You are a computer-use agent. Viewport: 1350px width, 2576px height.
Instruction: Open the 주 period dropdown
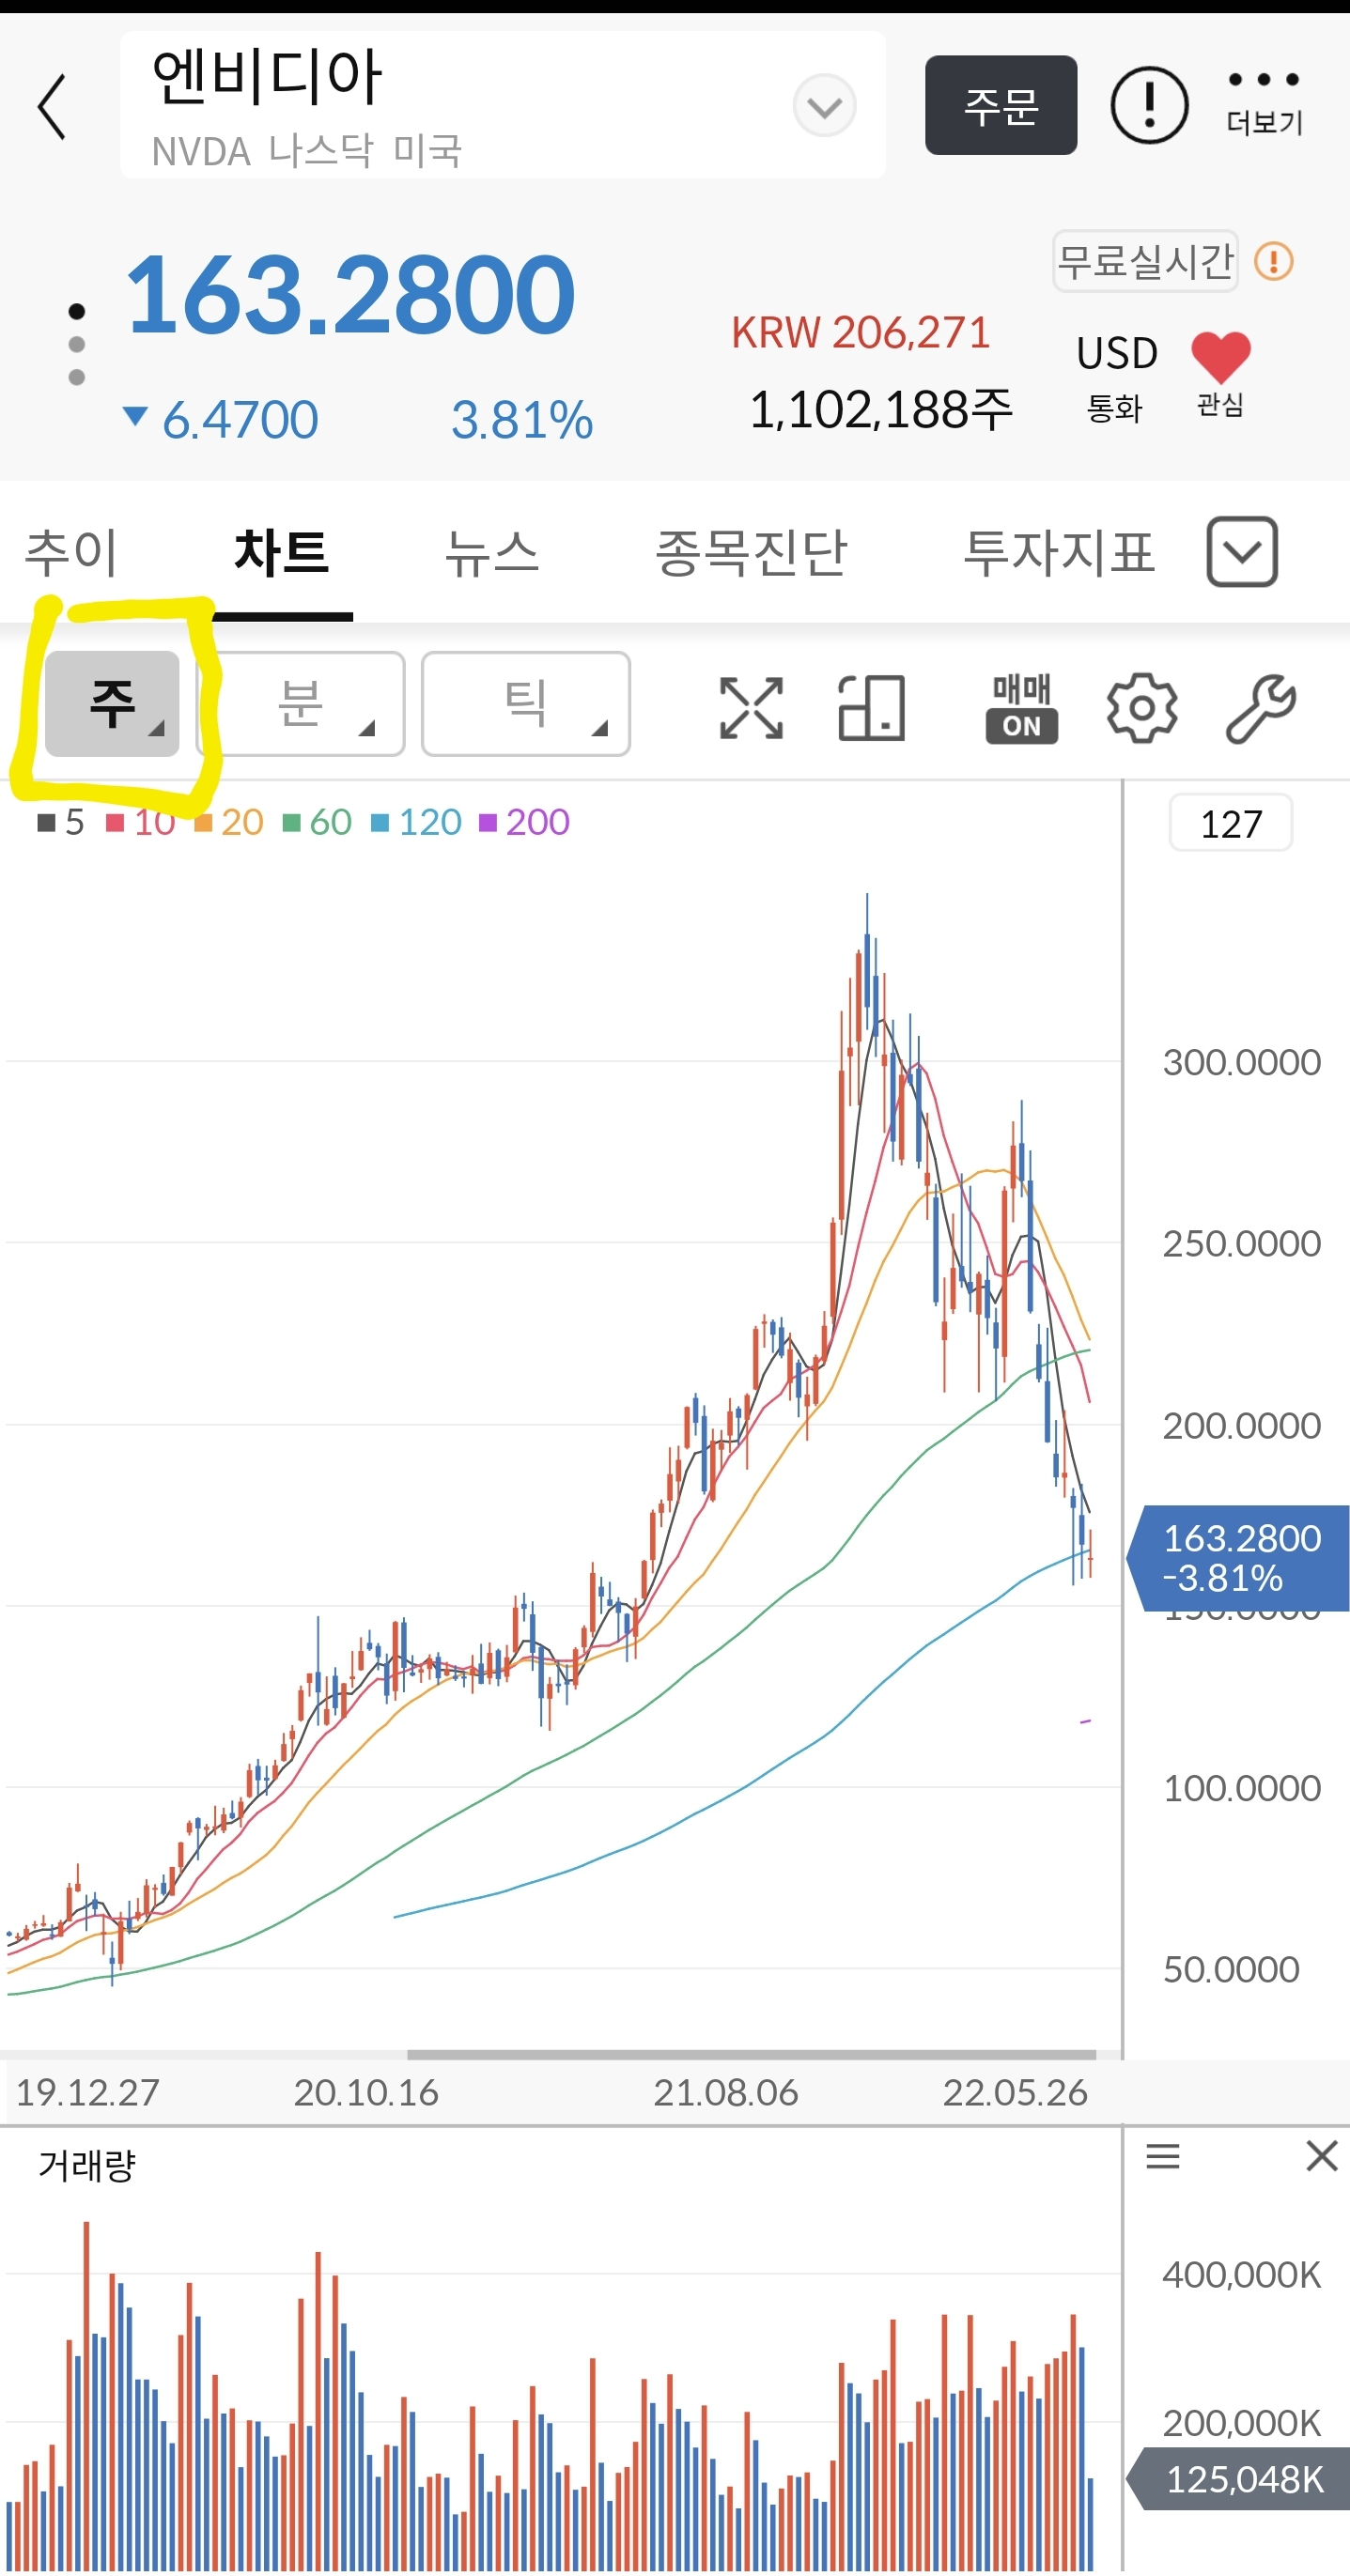tap(112, 704)
